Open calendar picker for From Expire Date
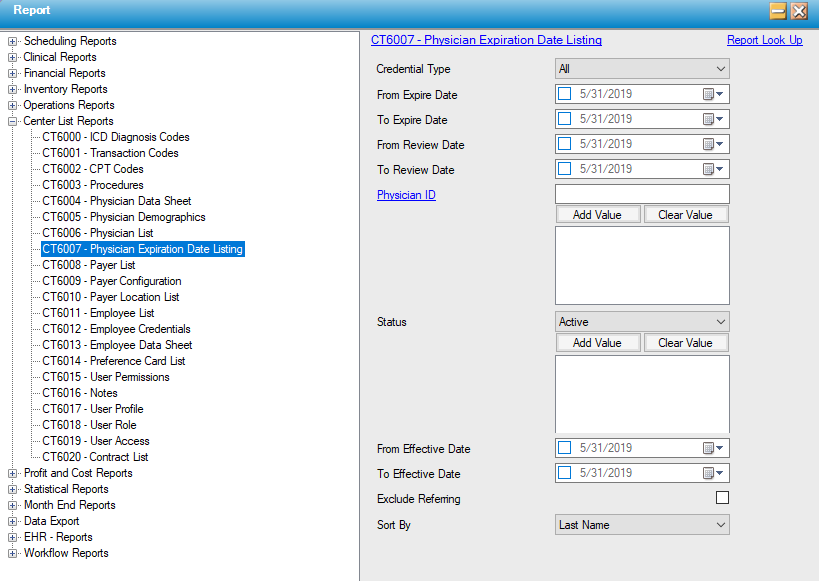 pyautogui.click(x=712, y=94)
